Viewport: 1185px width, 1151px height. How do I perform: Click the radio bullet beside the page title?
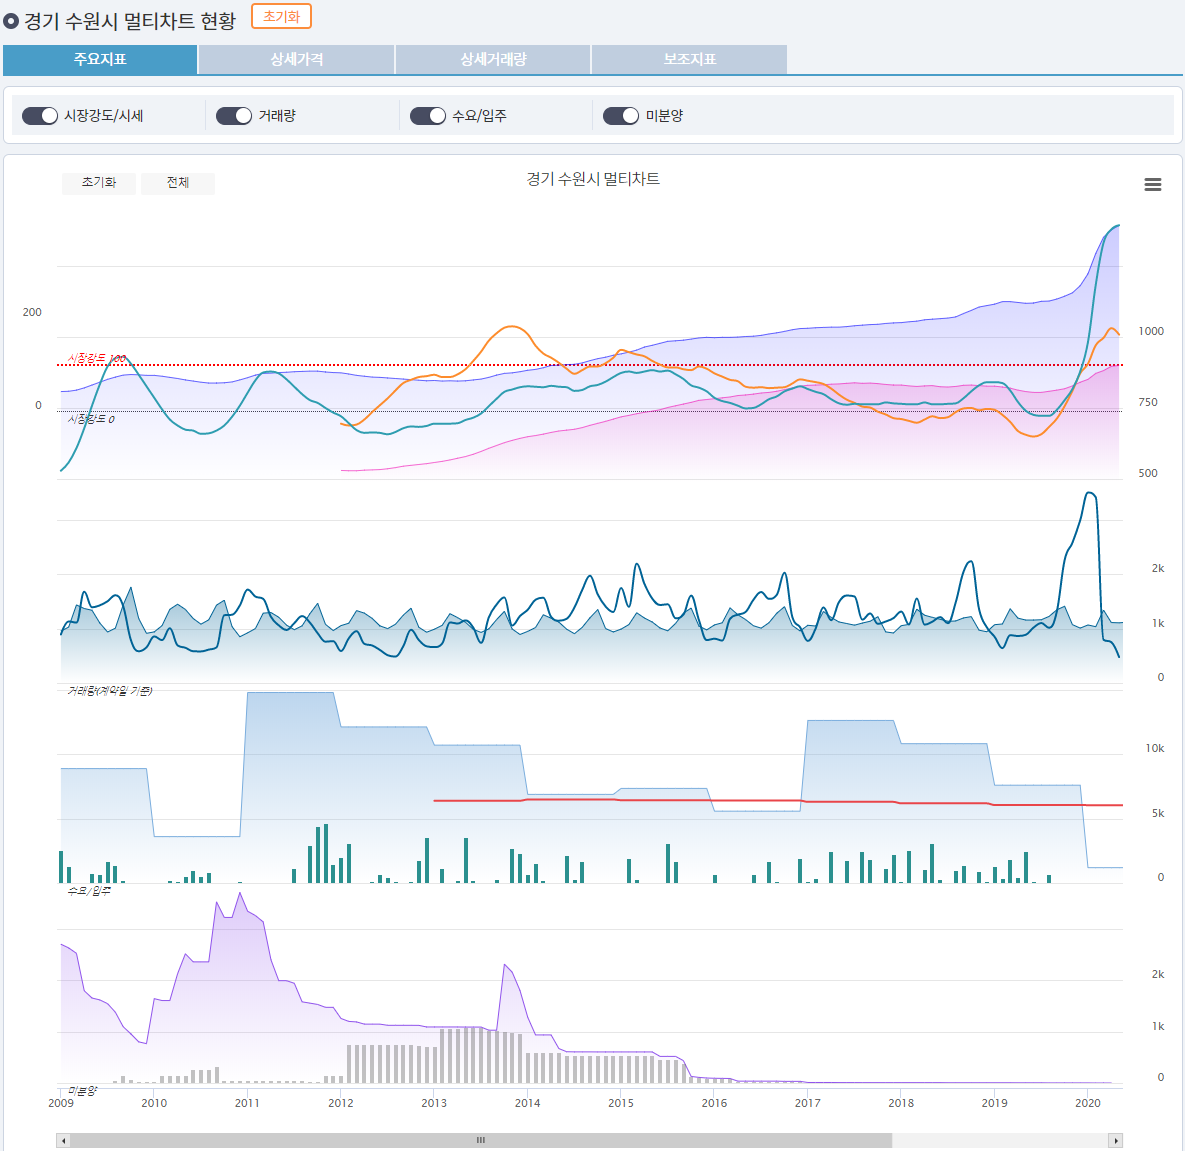point(11,21)
